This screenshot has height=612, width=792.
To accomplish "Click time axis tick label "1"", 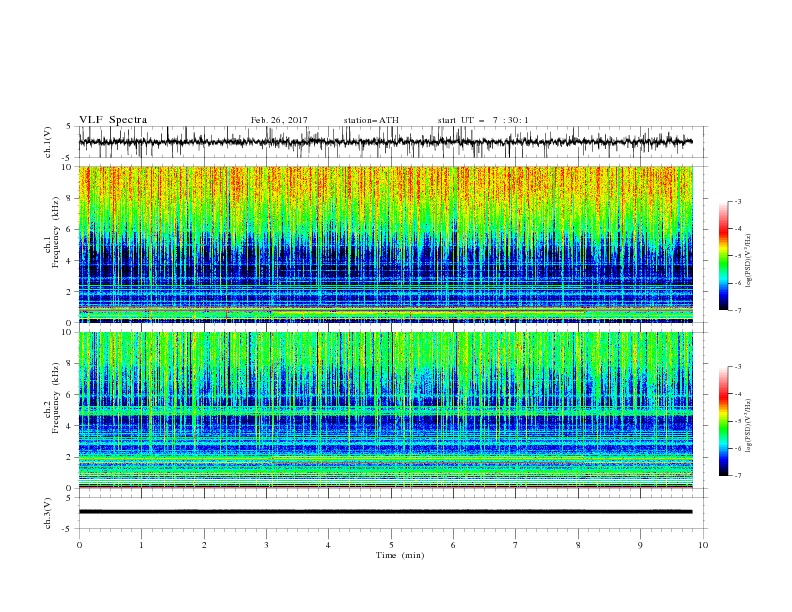I will coord(141,545).
